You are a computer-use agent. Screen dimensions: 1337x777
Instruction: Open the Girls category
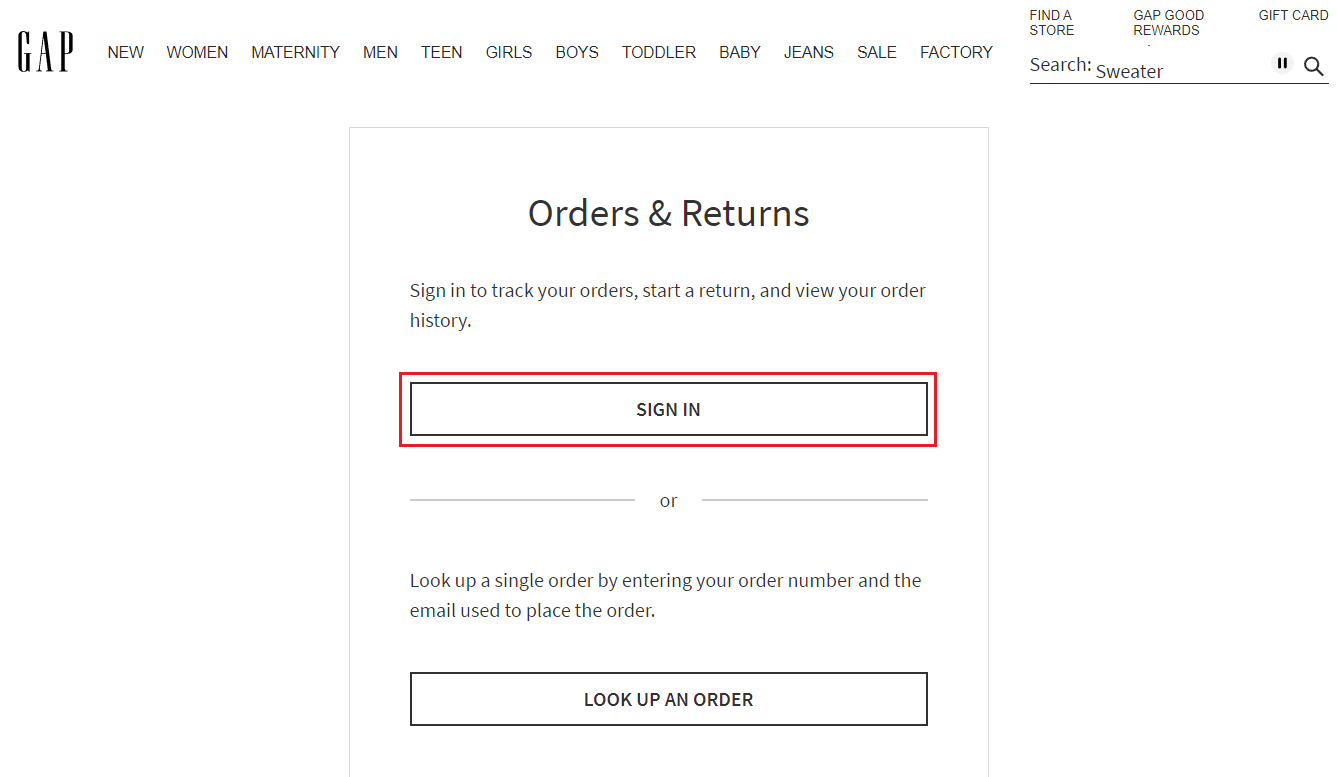tap(509, 52)
